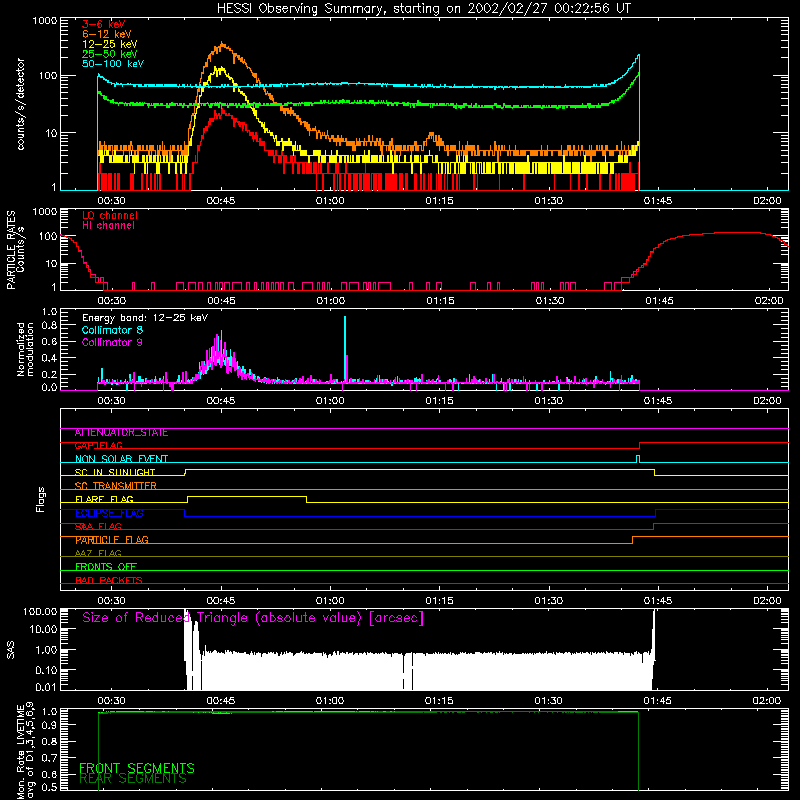
Task: Click the SAS vertical axis label
Action: (11, 649)
